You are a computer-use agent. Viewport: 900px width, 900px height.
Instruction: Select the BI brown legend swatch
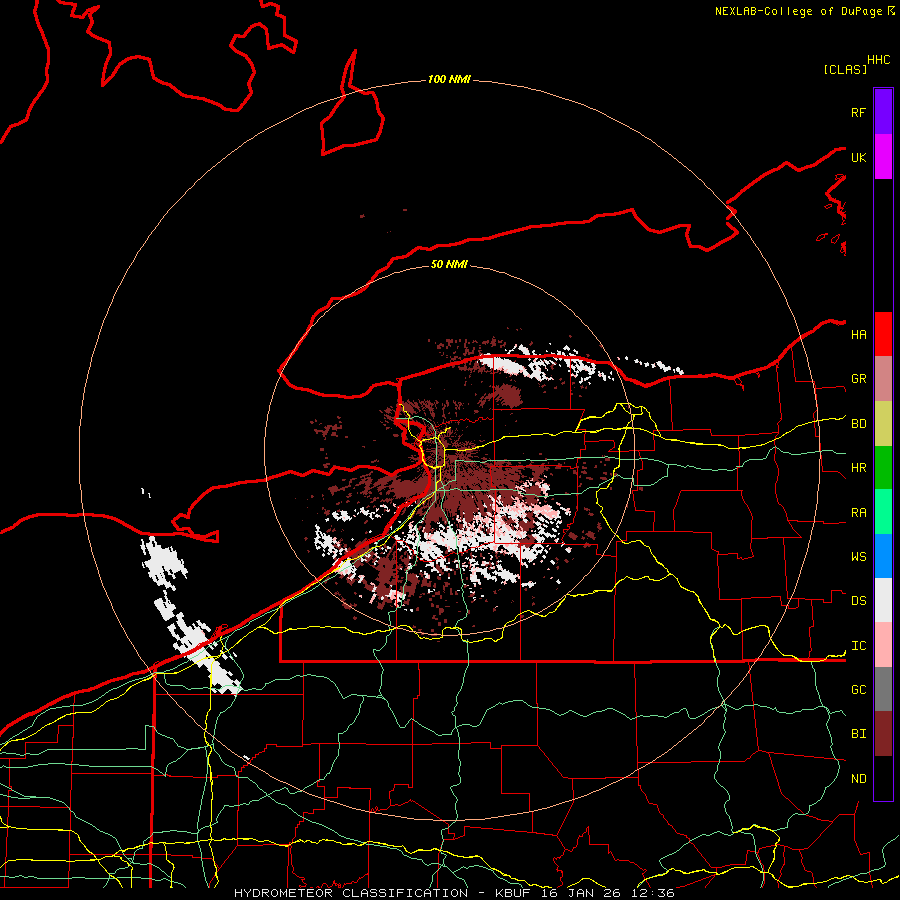coord(883,734)
